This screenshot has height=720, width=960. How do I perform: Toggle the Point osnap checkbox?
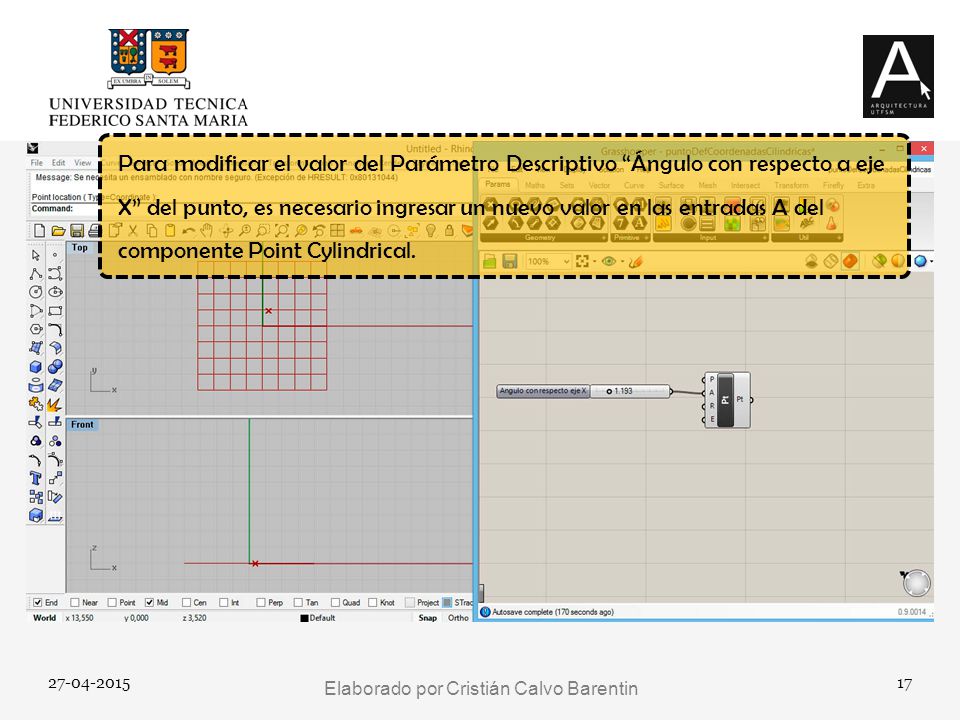point(112,602)
